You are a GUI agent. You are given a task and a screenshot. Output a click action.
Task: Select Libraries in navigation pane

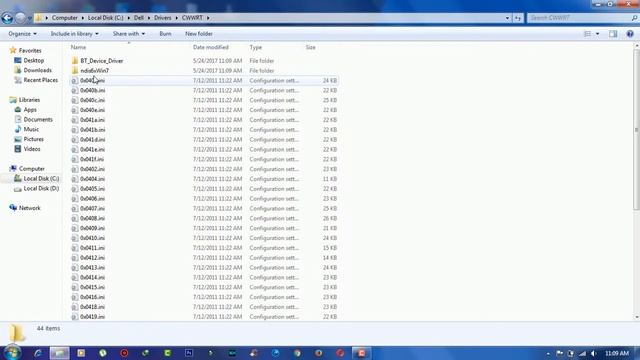pos(29,100)
